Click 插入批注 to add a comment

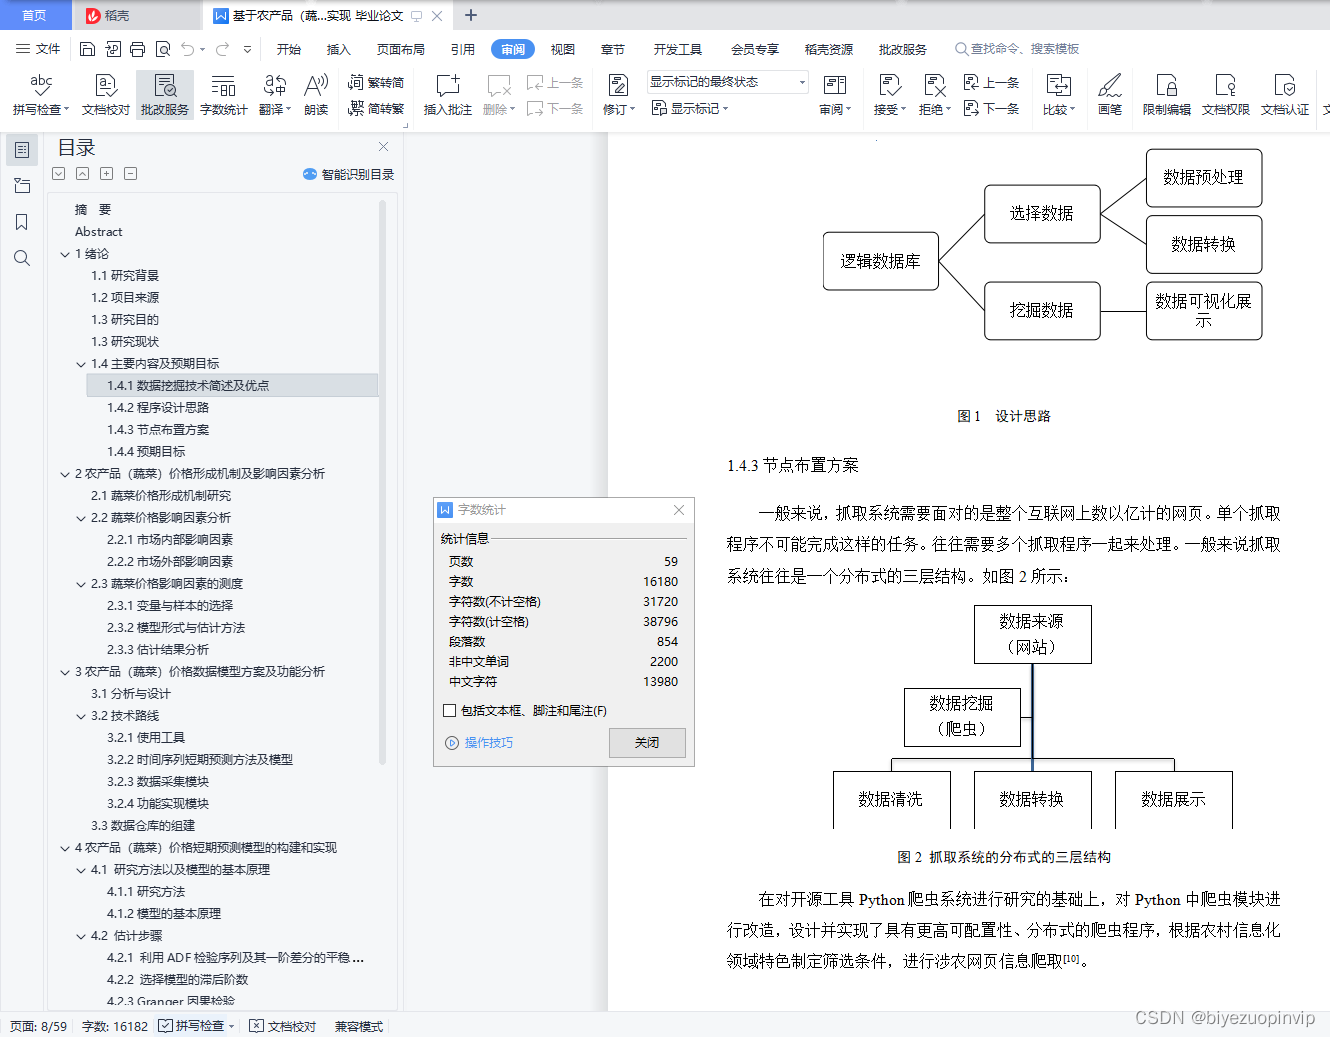coord(448,95)
